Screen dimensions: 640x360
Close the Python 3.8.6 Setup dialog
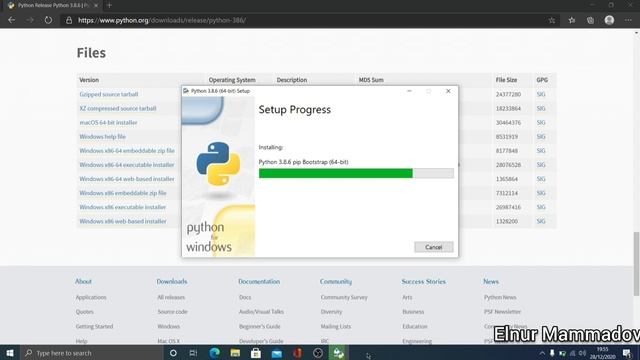pyautogui.click(x=448, y=91)
